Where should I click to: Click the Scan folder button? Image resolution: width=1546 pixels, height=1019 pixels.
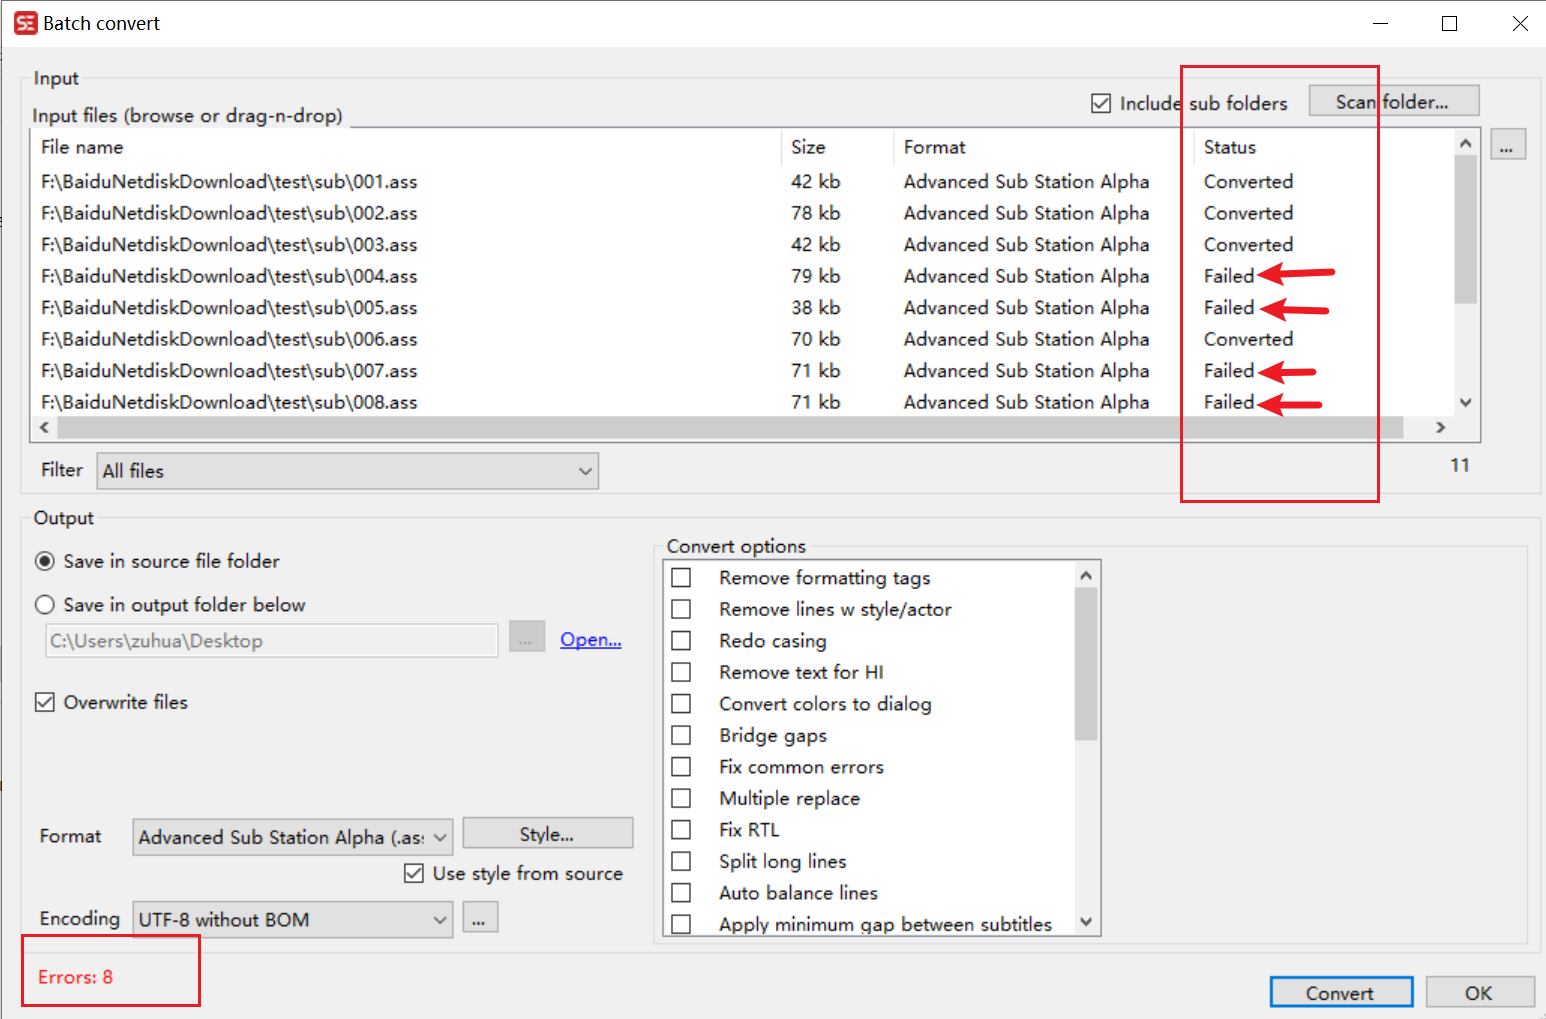click(x=1393, y=100)
